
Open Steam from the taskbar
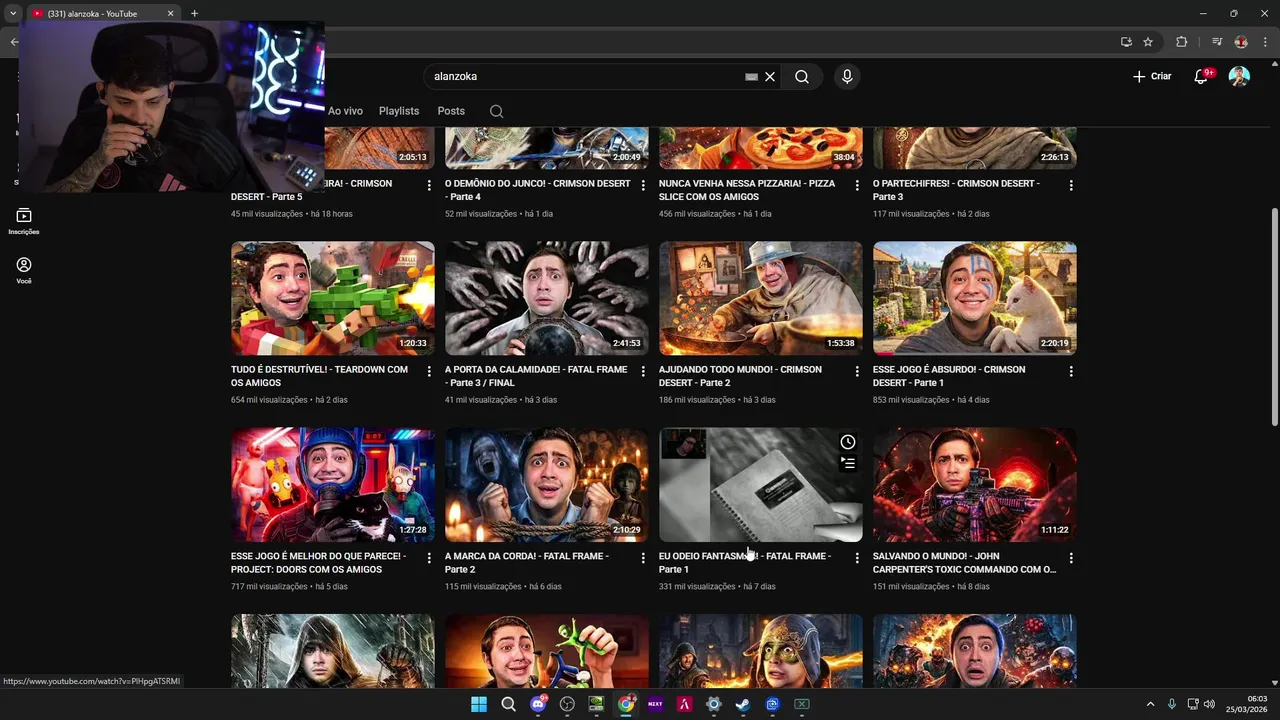tap(743, 704)
